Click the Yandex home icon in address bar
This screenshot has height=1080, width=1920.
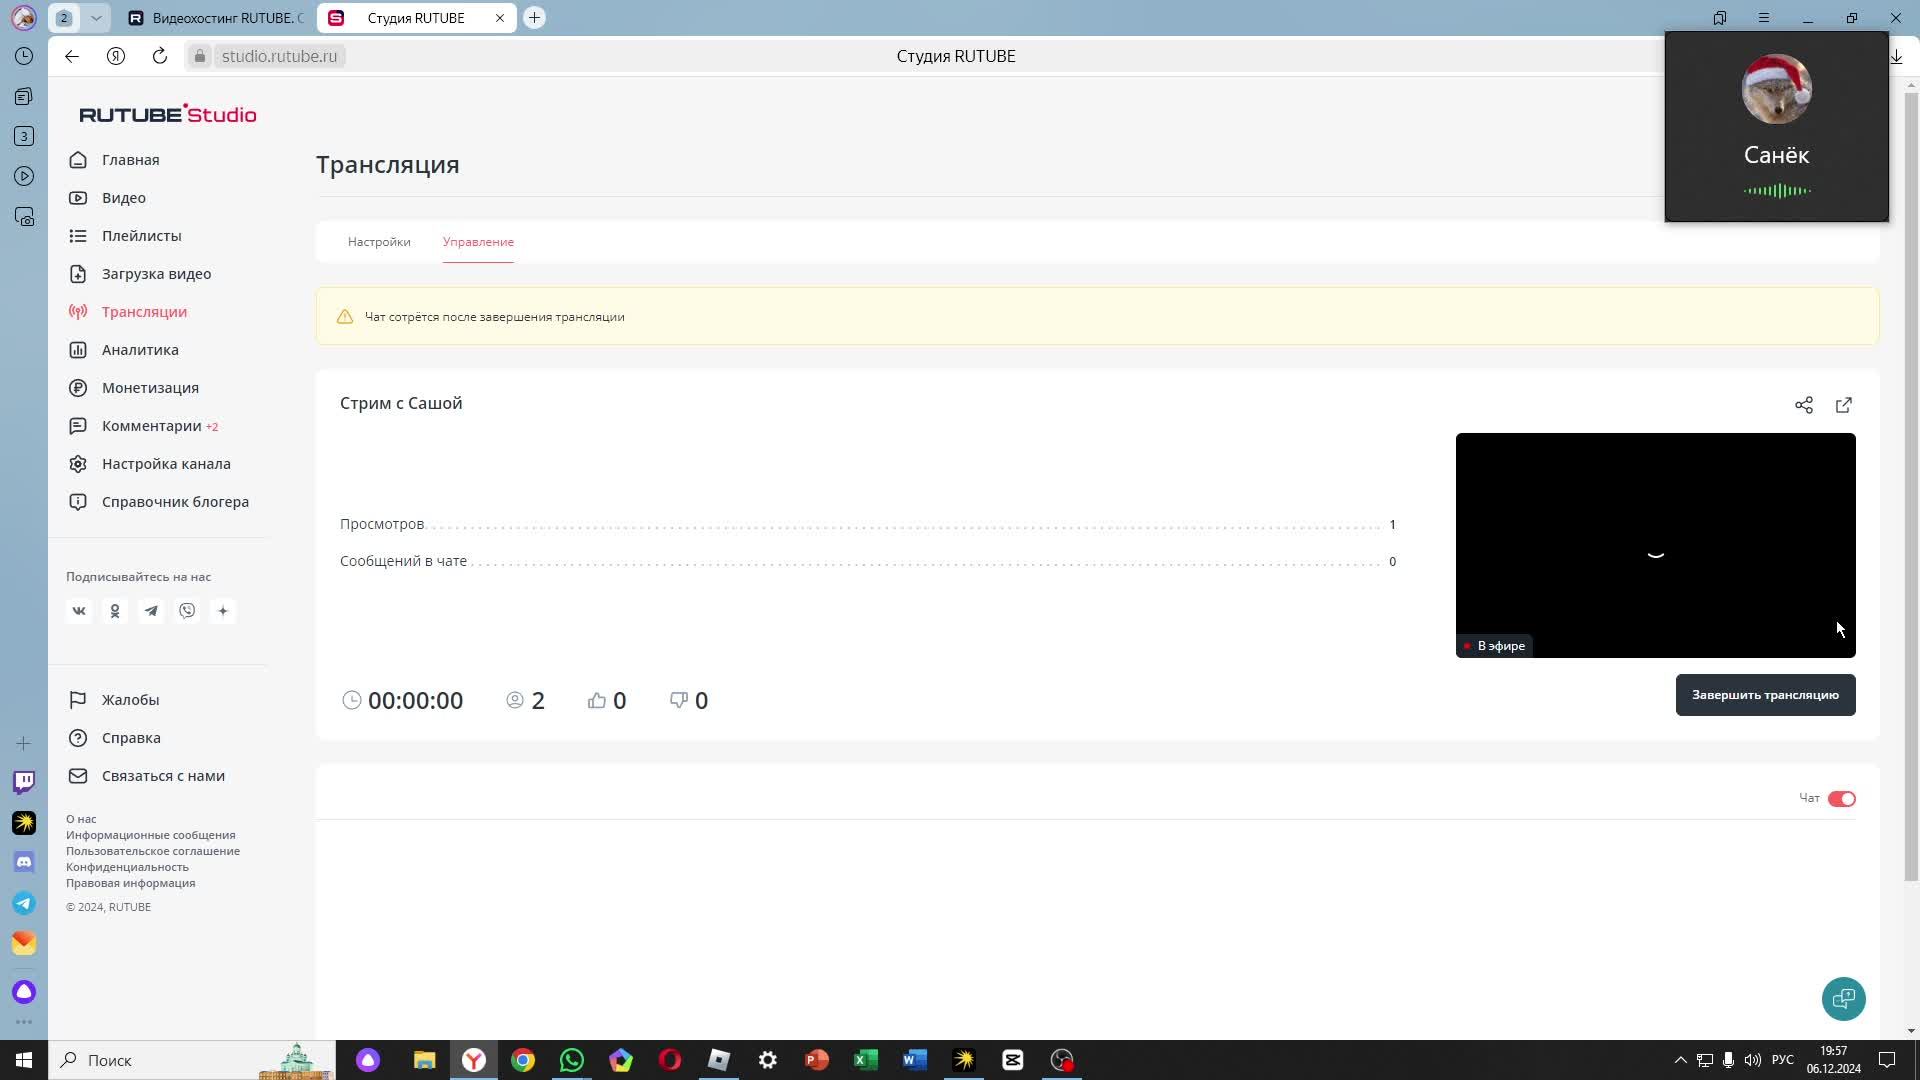click(116, 56)
